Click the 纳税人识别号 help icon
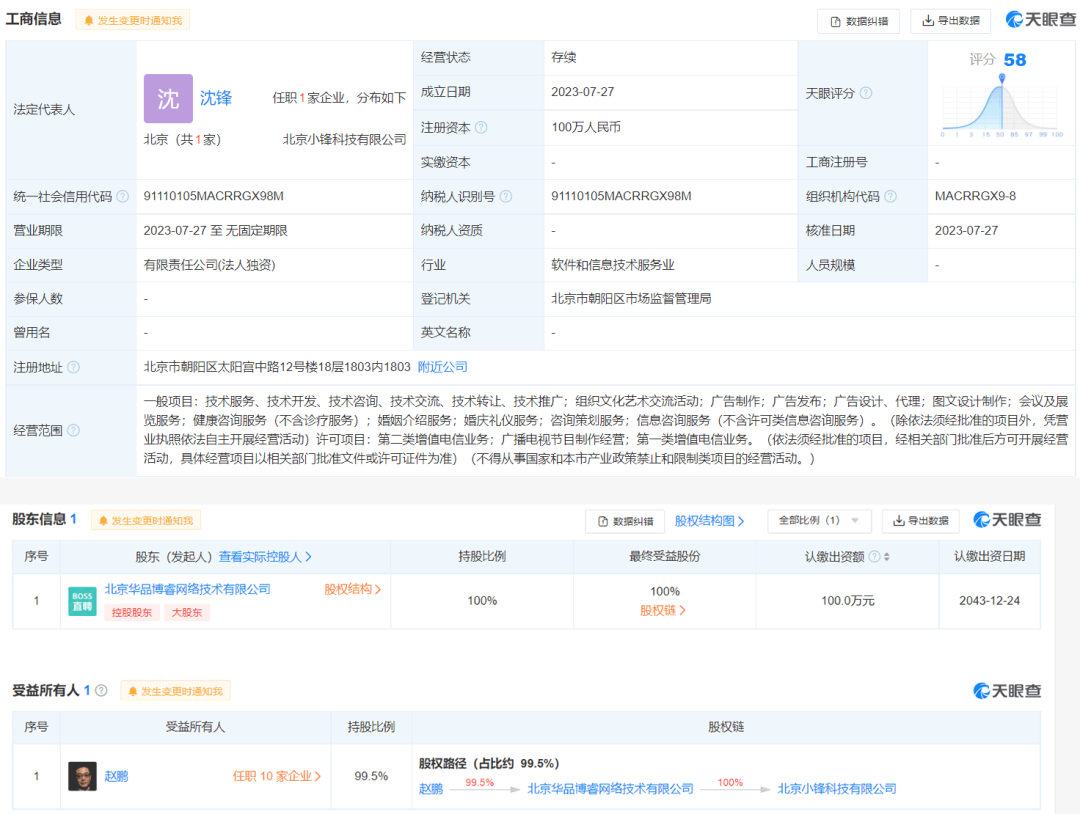This screenshot has width=1080, height=814. 506,196
